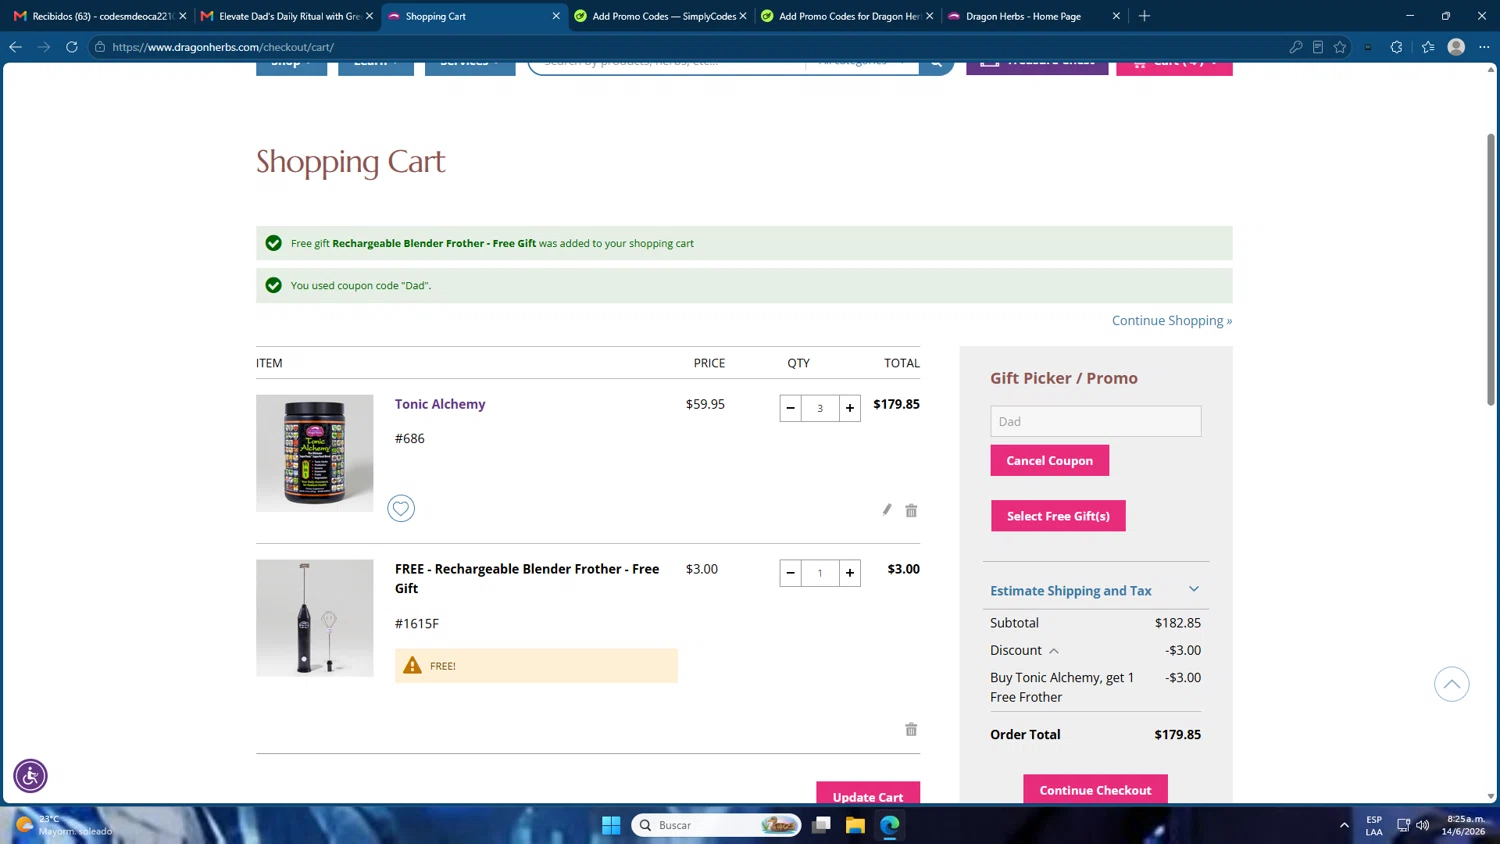
Task: Switch to Add Promo Codes — SimplyCodes tab
Action: [661, 16]
